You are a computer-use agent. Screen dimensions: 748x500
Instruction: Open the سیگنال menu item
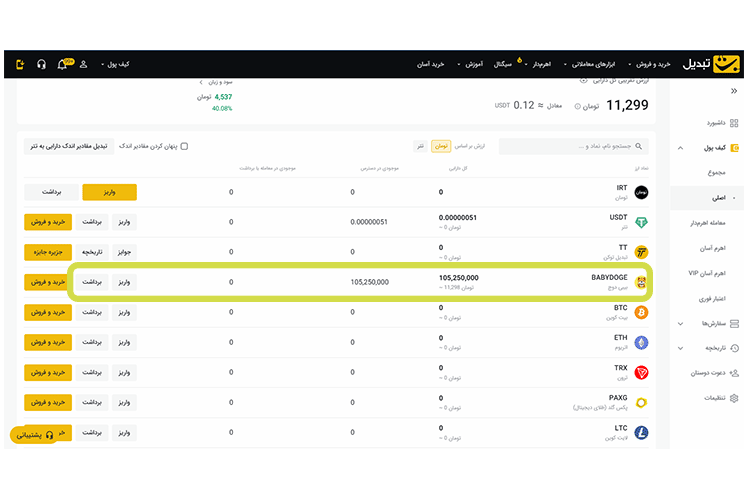[x=507, y=64]
